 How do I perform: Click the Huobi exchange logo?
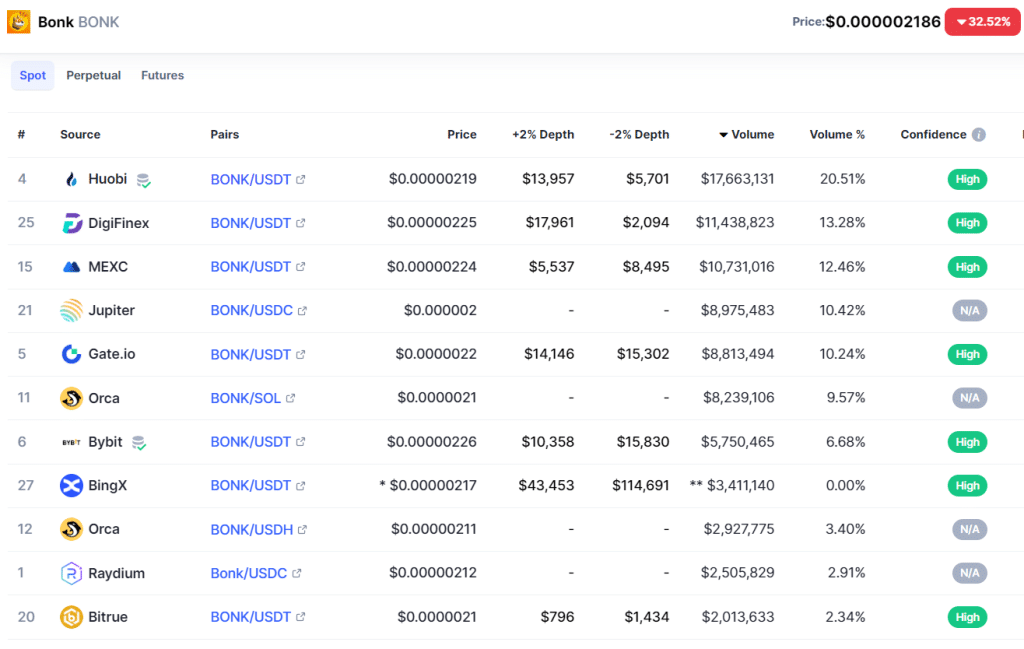click(x=71, y=179)
